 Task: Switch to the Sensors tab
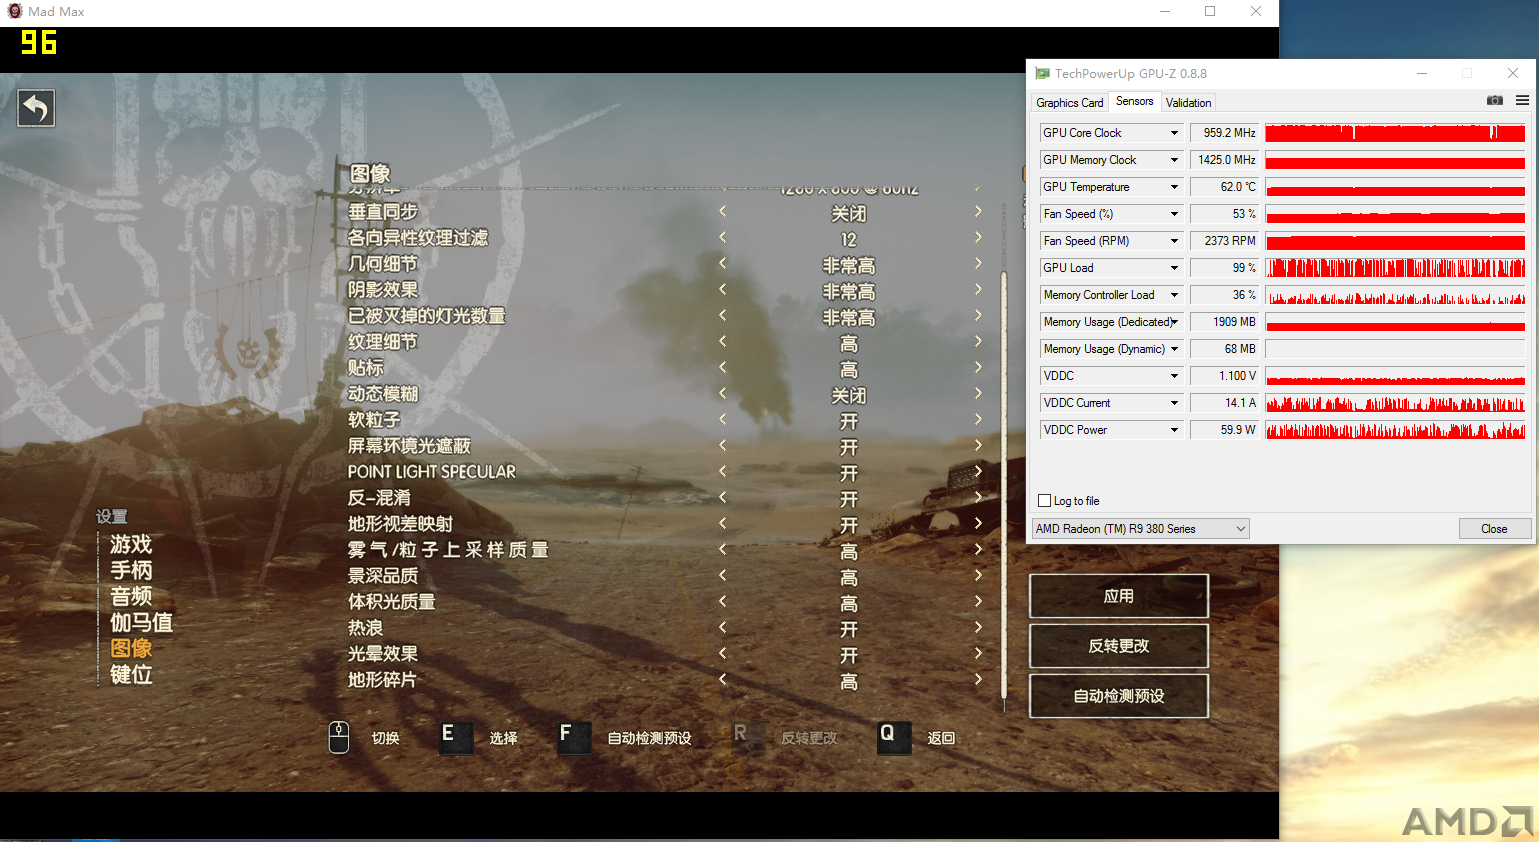[1134, 101]
